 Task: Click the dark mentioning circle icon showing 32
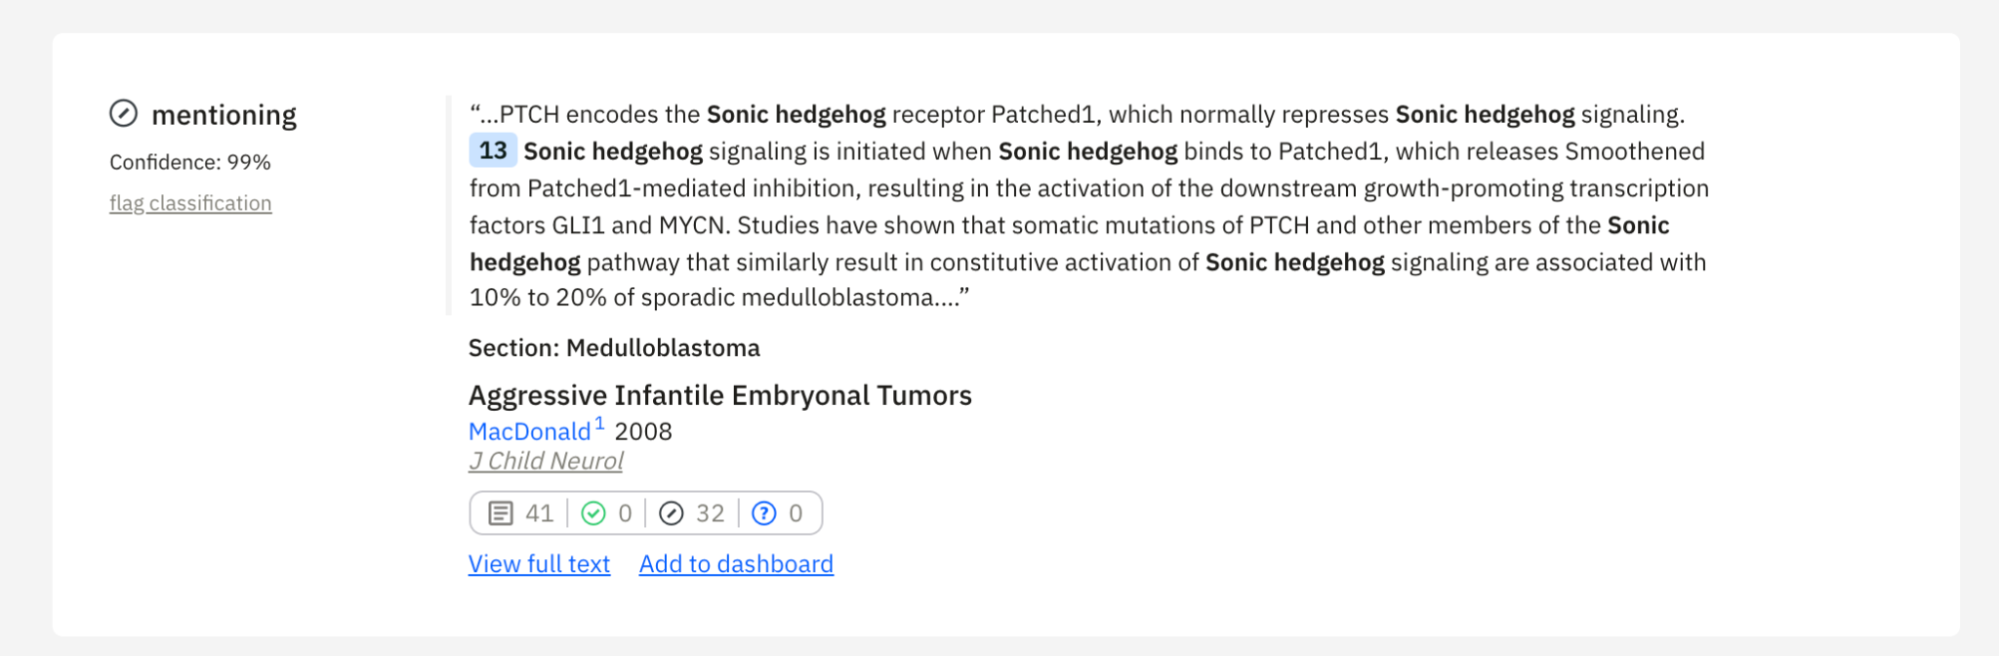(x=671, y=512)
